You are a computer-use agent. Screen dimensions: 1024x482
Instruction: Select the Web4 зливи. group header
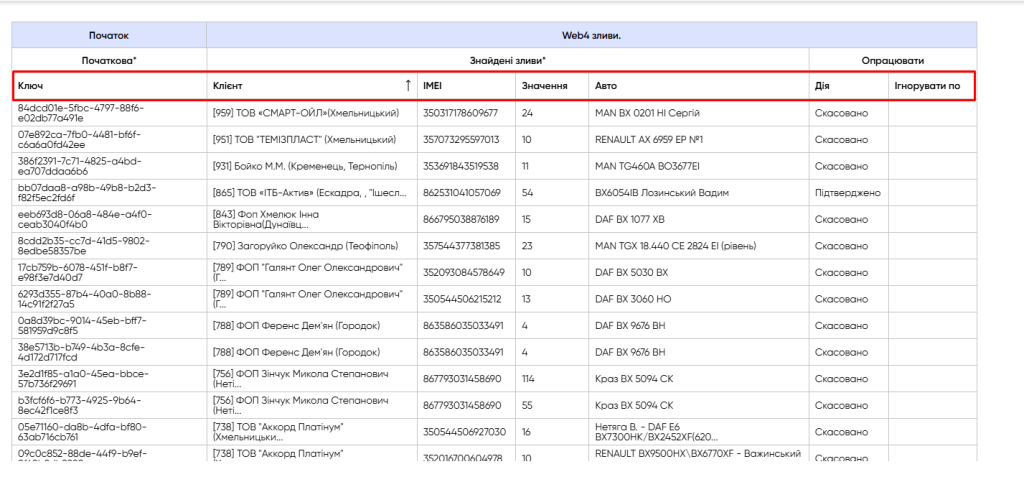pyautogui.click(x=592, y=35)
